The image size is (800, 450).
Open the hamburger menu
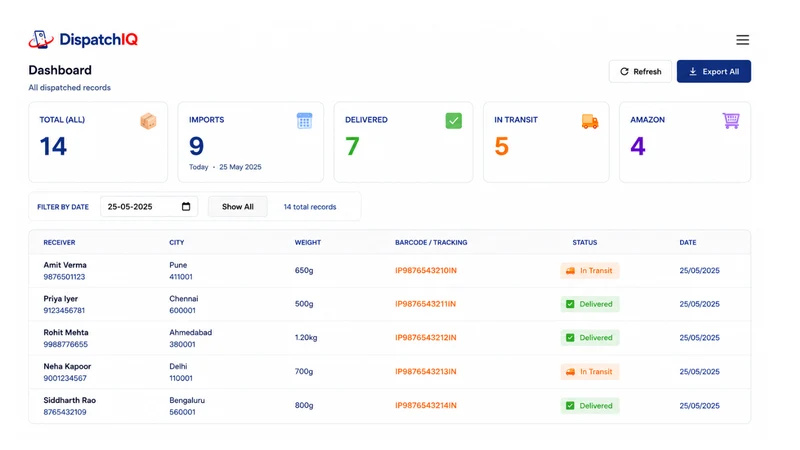[x=742, y=40]
